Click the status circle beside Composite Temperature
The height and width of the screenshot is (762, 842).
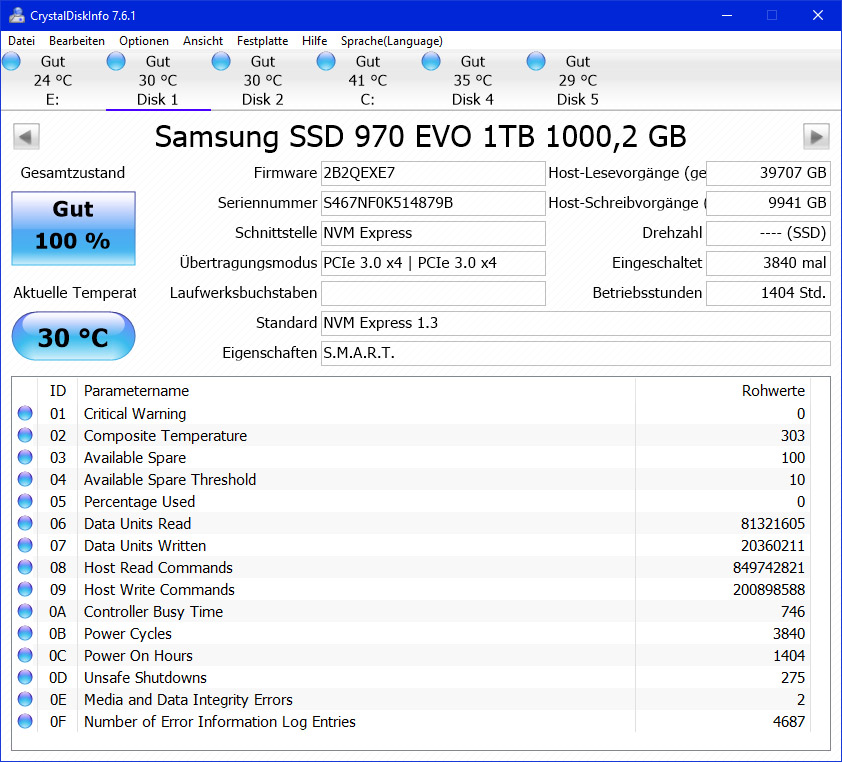[x=24, y=435]
